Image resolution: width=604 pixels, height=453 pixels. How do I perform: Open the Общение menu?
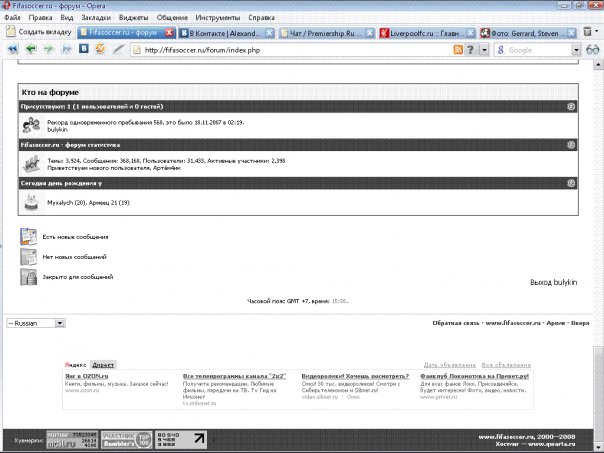pos(172,18)
